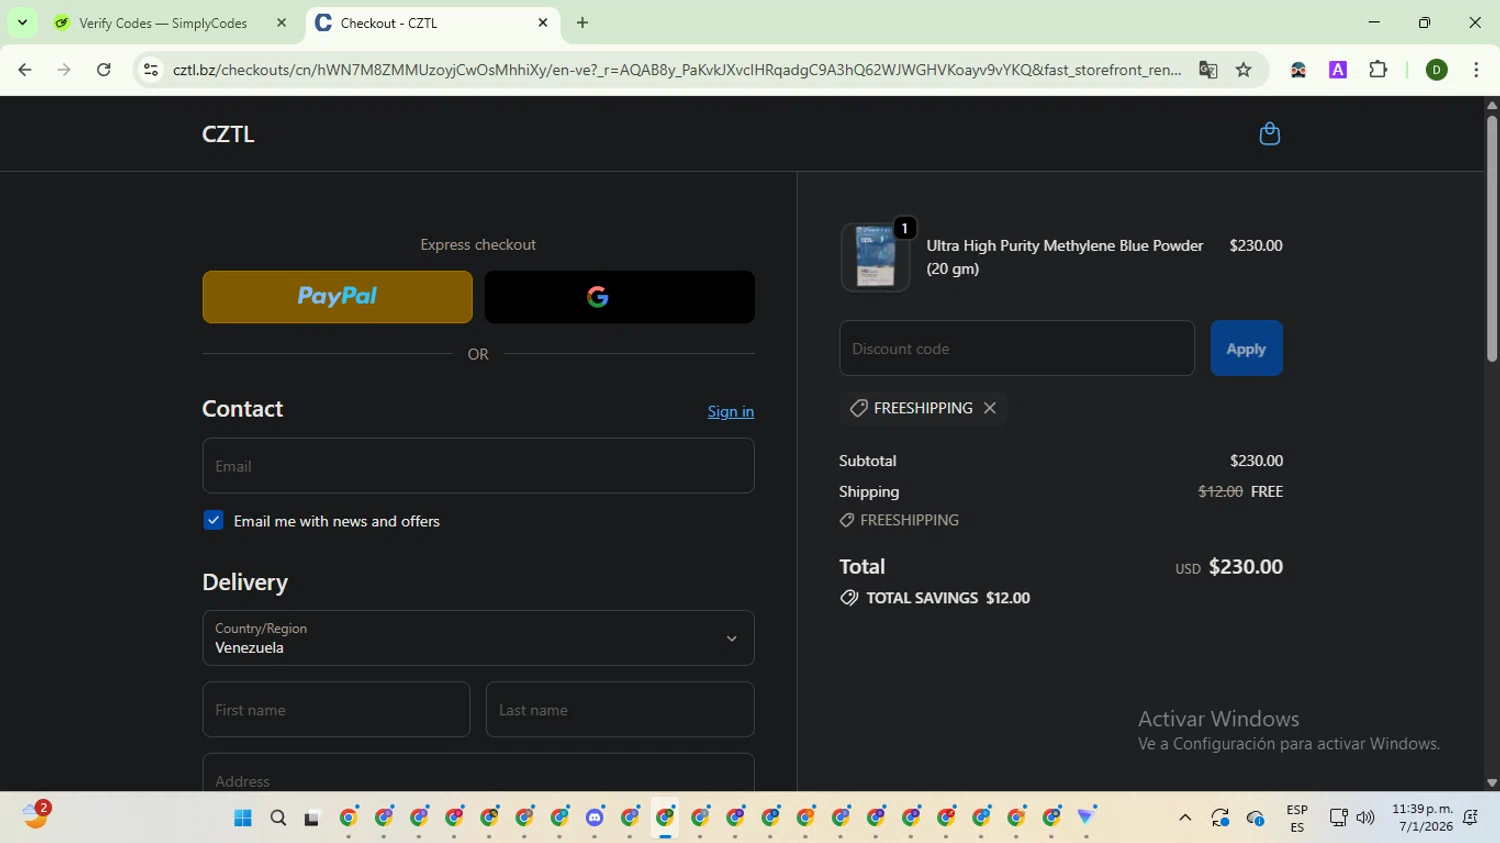Click the face-shaped extension icon in toolbar

point(1298,70)
